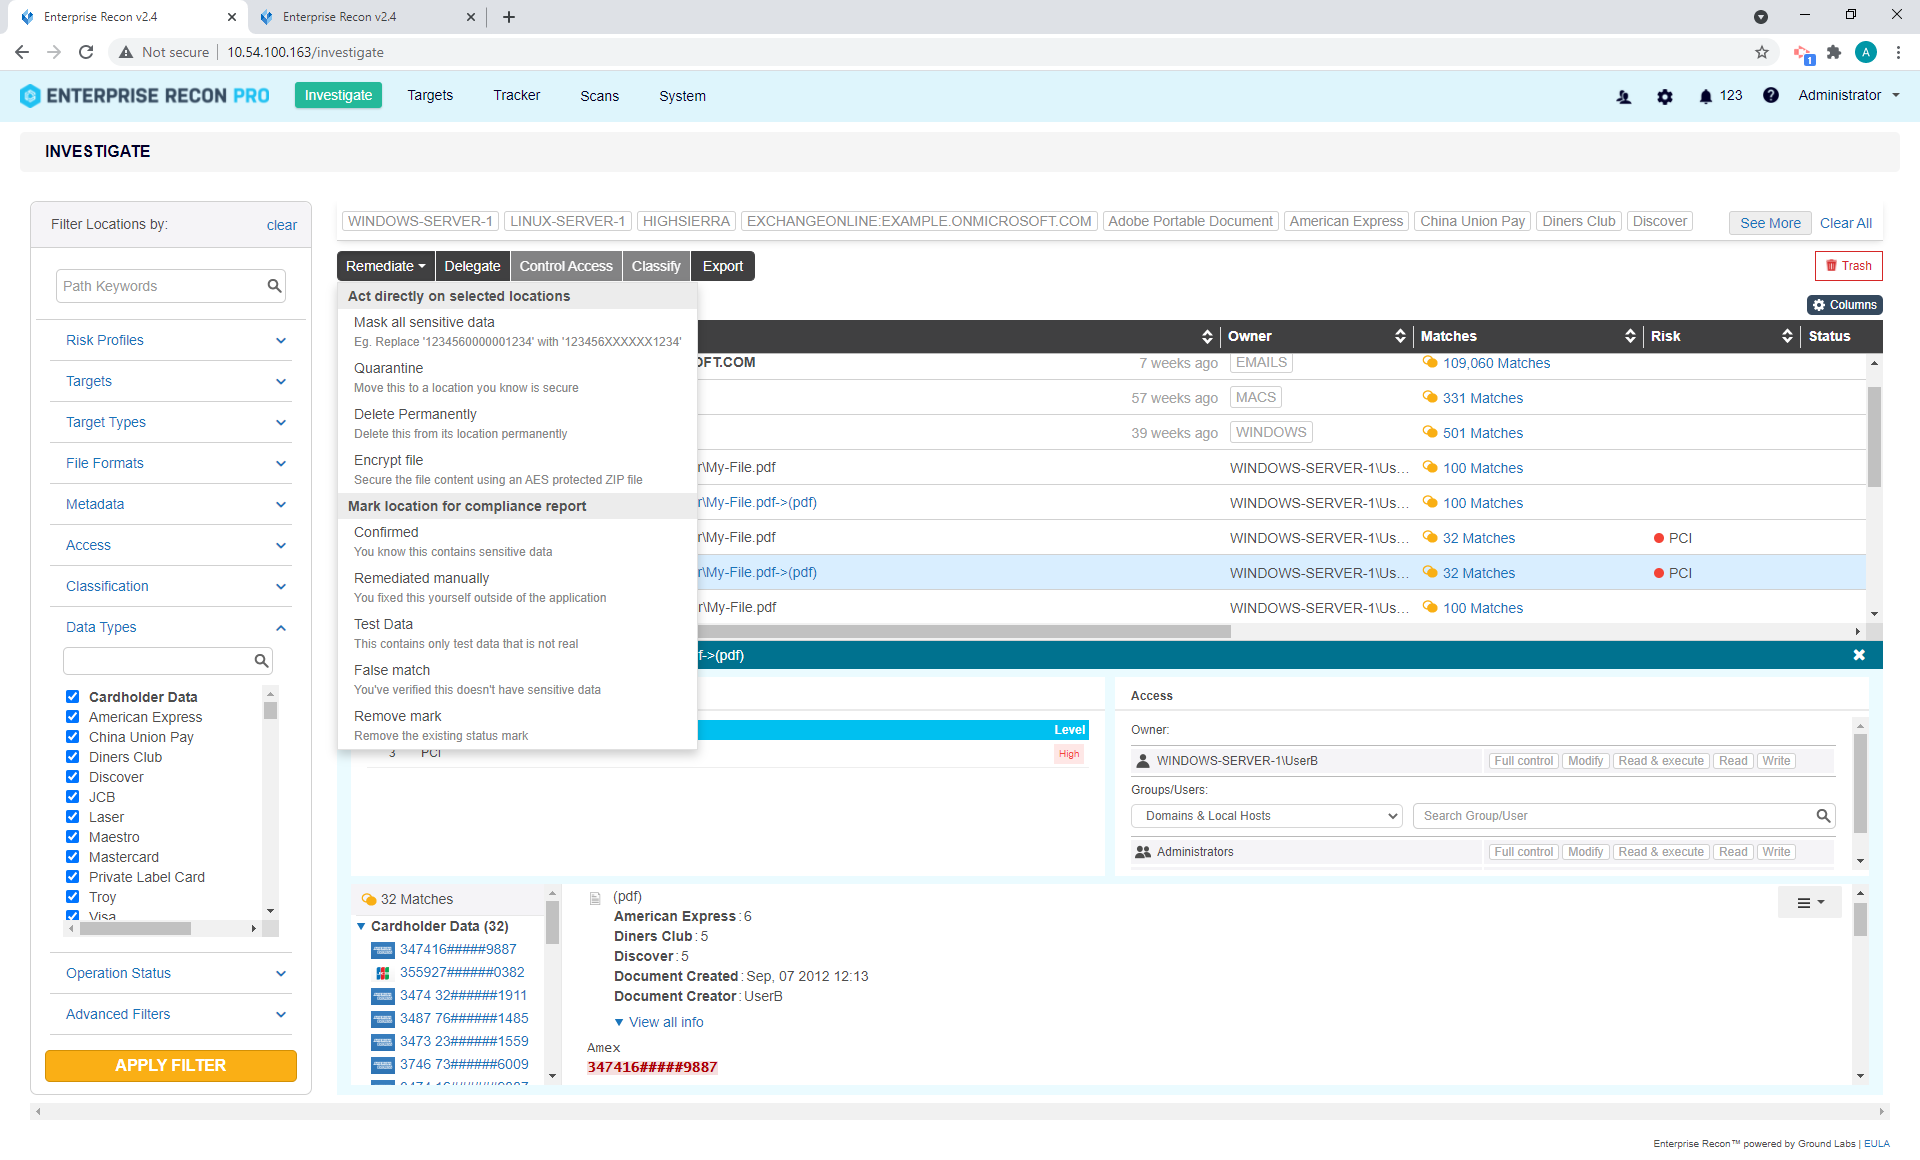Choose False match in the compliance menu
Viewport: 1920px width, 1160px height.
[392, 670]
